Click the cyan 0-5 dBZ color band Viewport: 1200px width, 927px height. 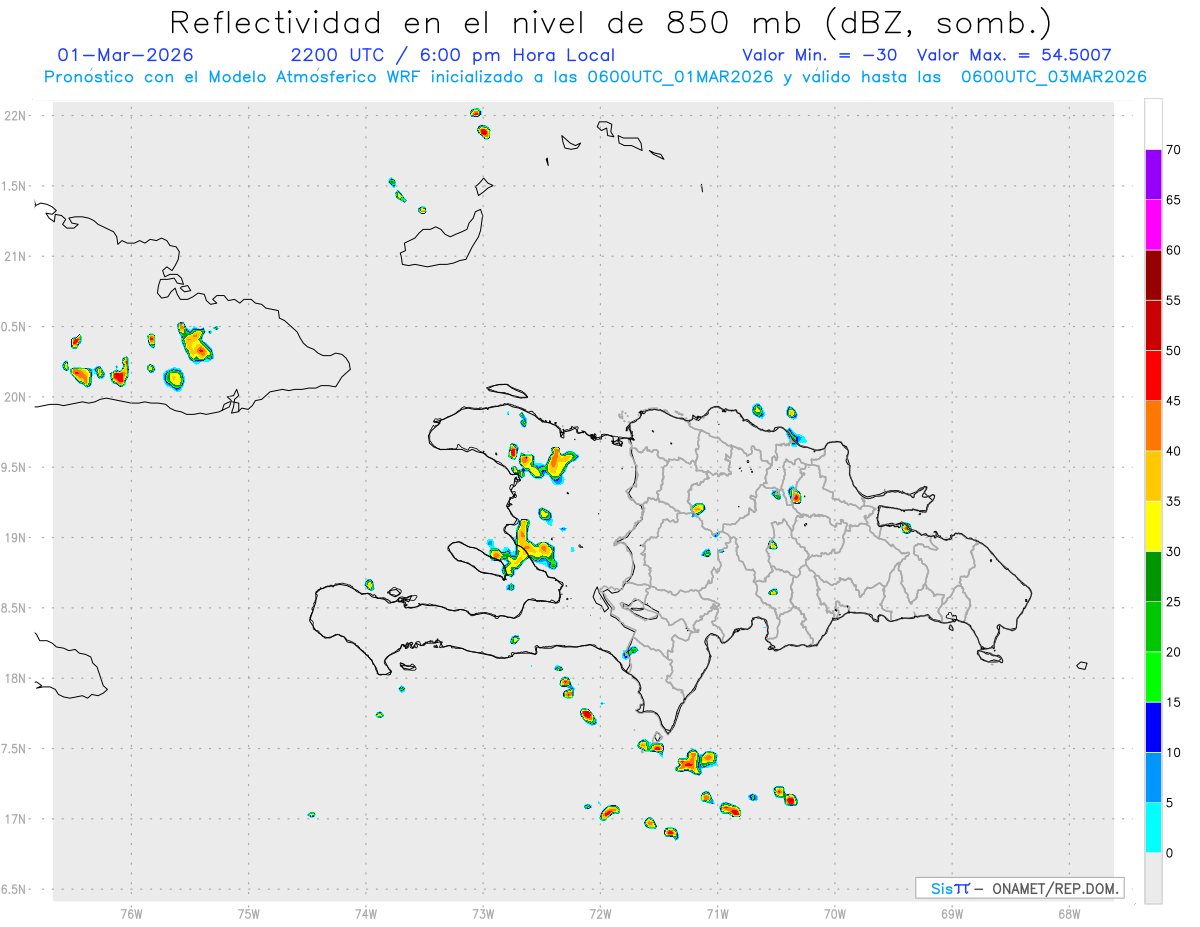click(1153, 828)
